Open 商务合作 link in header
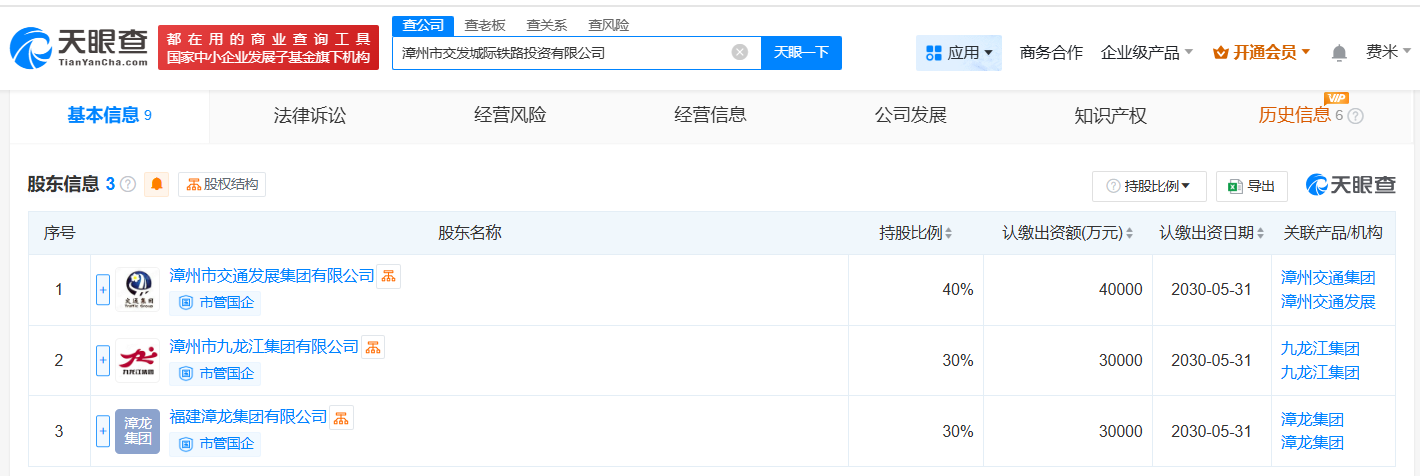The height and width of the screenshot is (476, 1420). [1051, 53]
